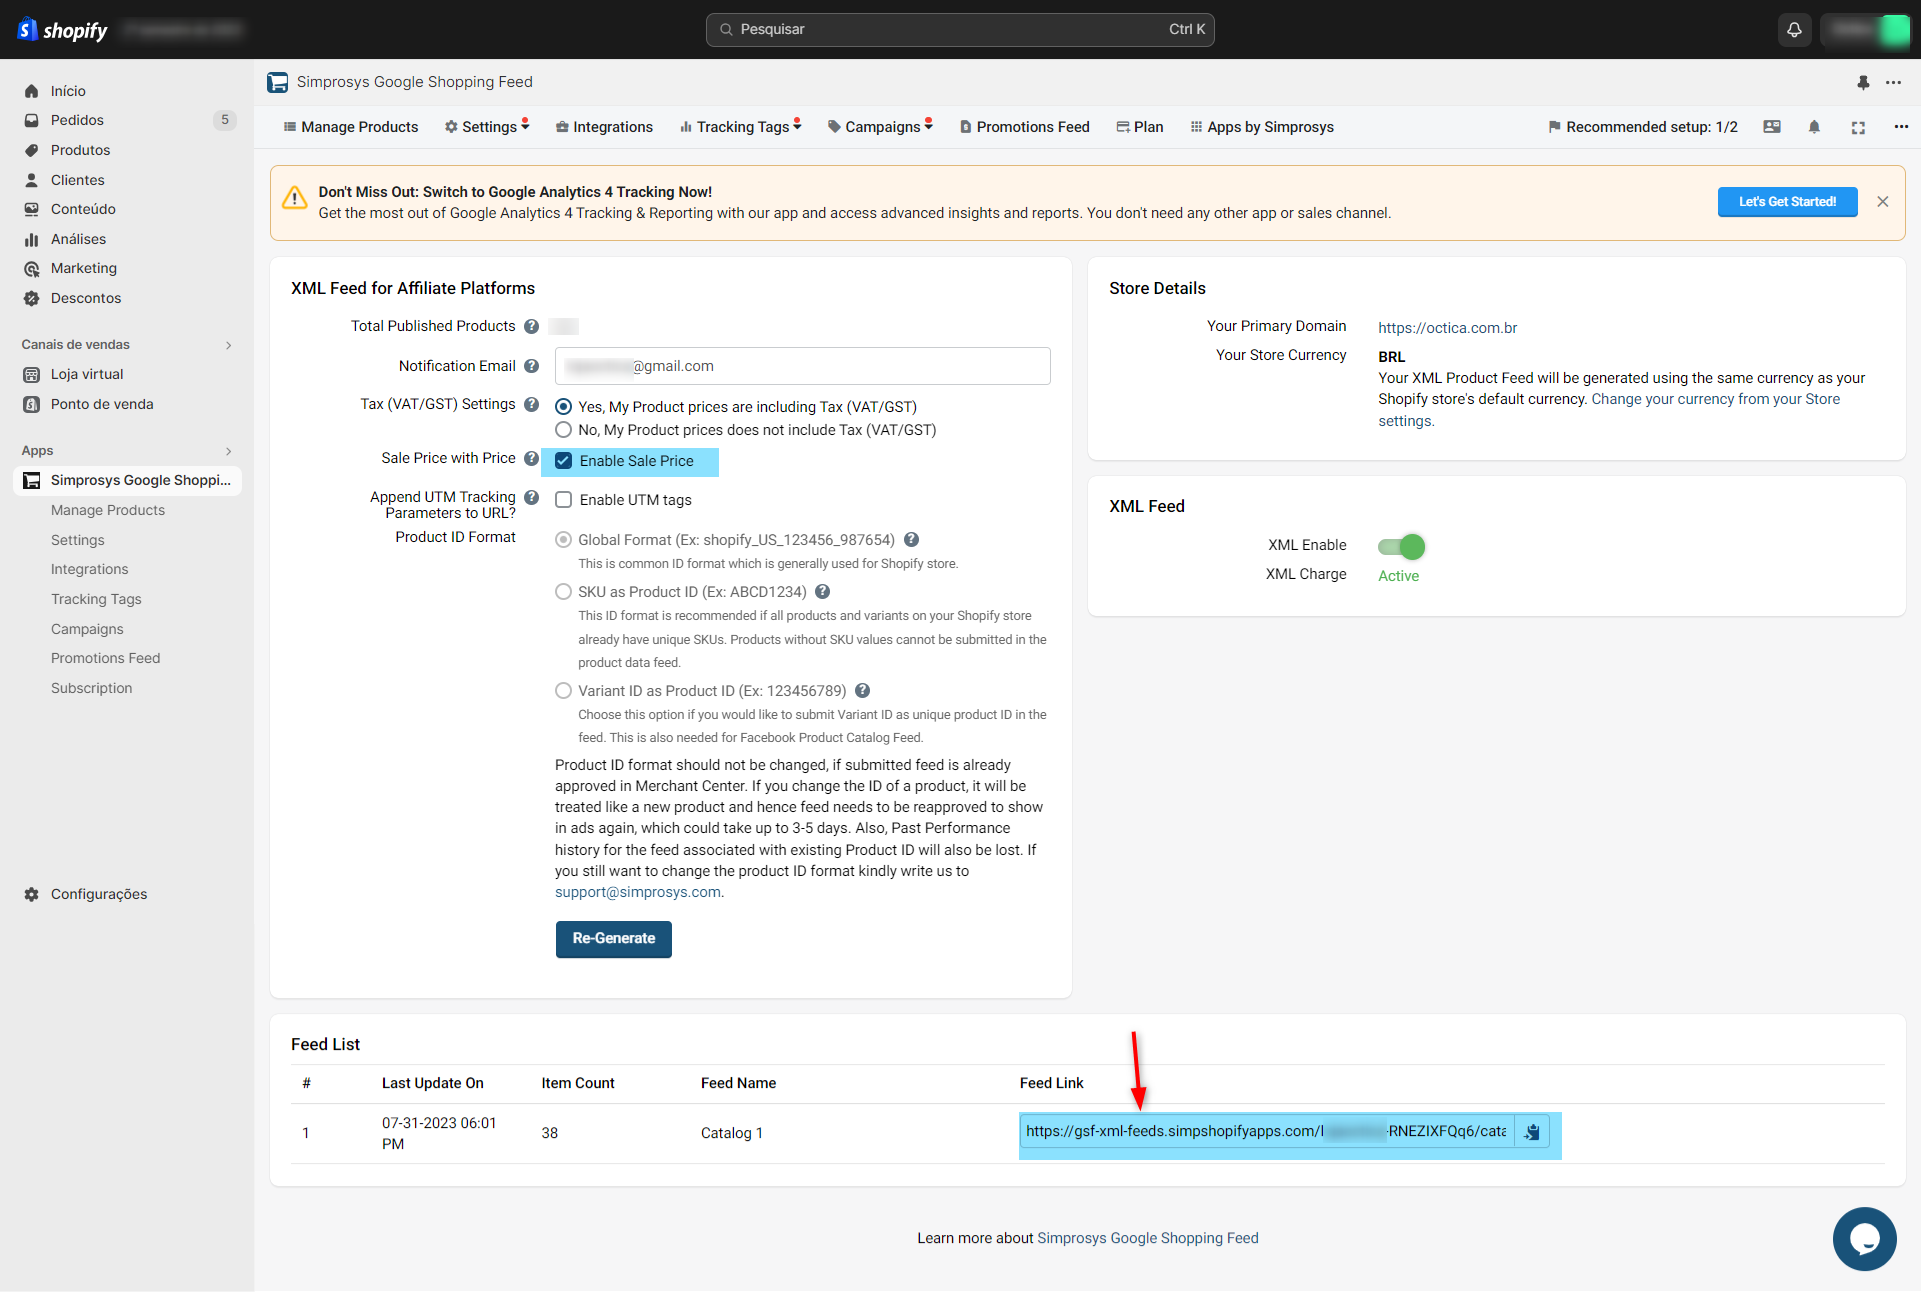Expand the Tracking Tags dropdown
Image resolution: width=1921 pixels, height=1292 pixels.
(741, 127)
